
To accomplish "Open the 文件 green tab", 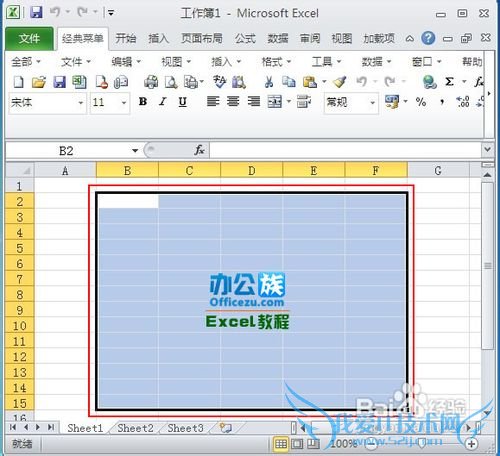I will [x=29, y=39].
